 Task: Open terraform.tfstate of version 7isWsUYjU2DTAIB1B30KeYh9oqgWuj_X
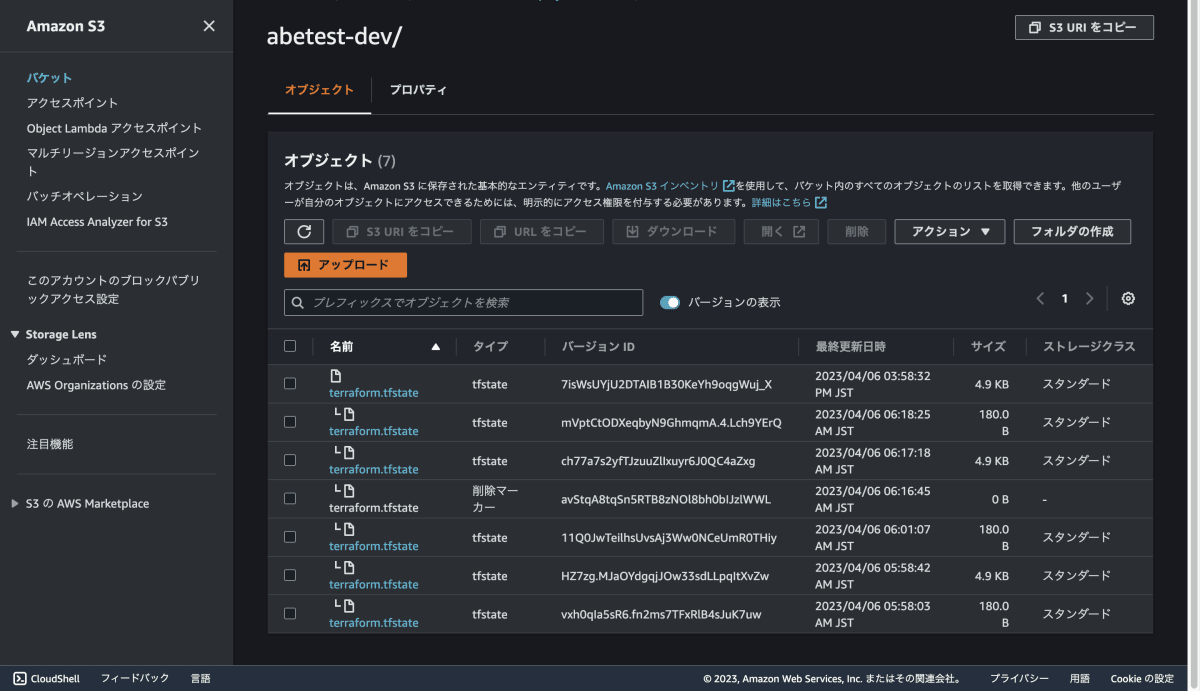(373, 393)
